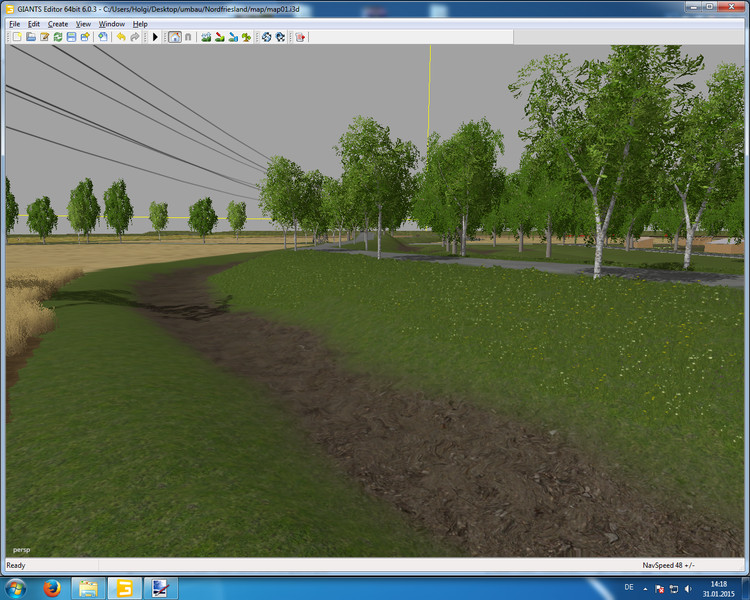Viewport: 750px width, 600px height.
Task: Click the Open file folder icon
Action: (30, 37)
